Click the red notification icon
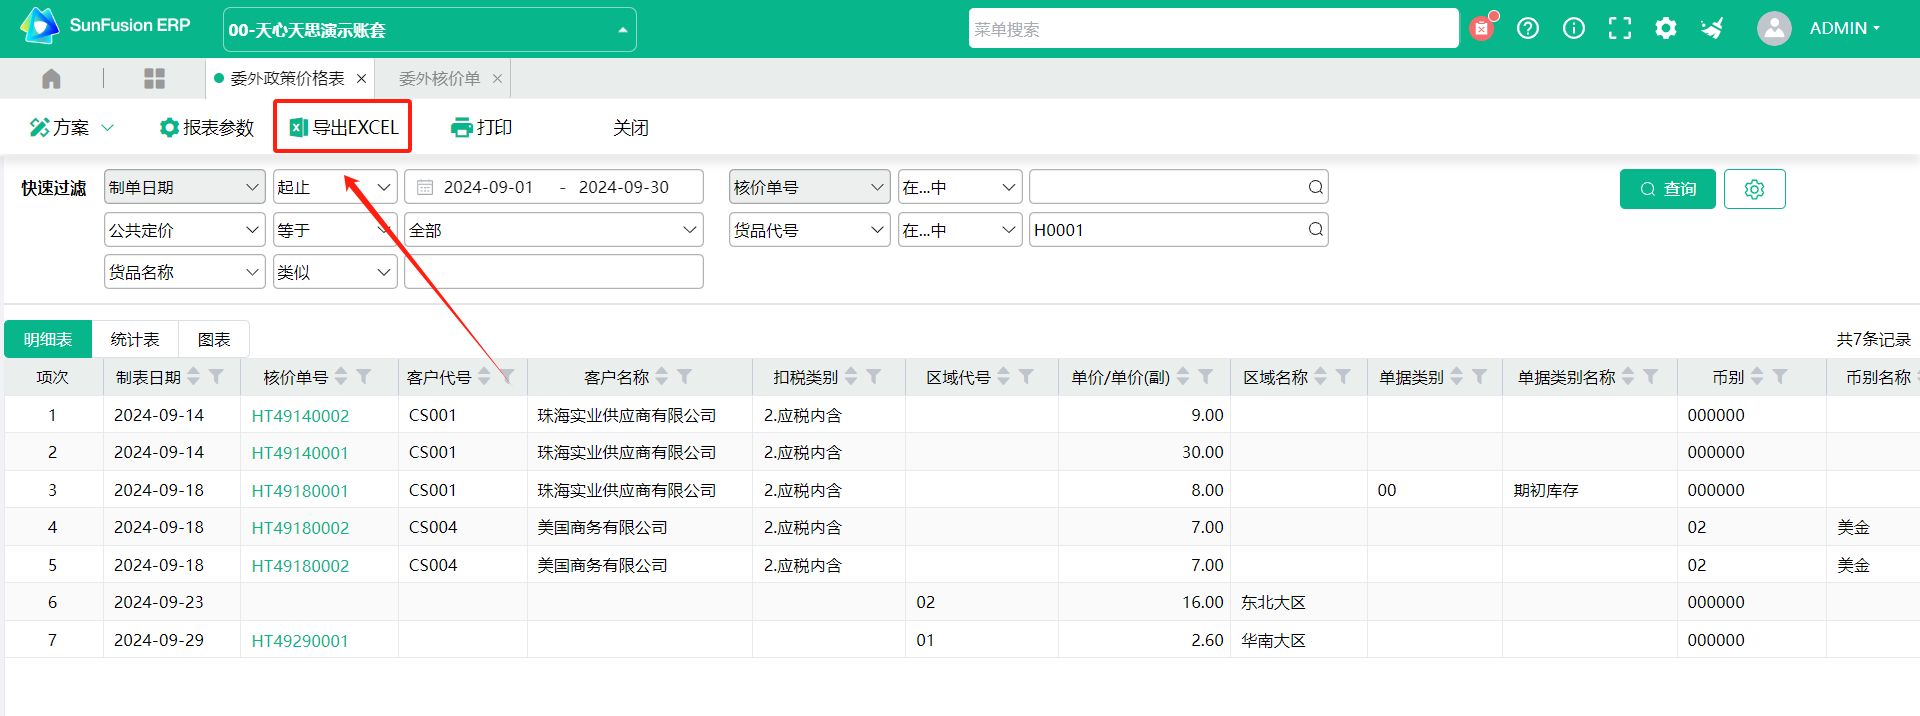The width and height of the screenshot is (1920, 716). (x=1482, y=27)
